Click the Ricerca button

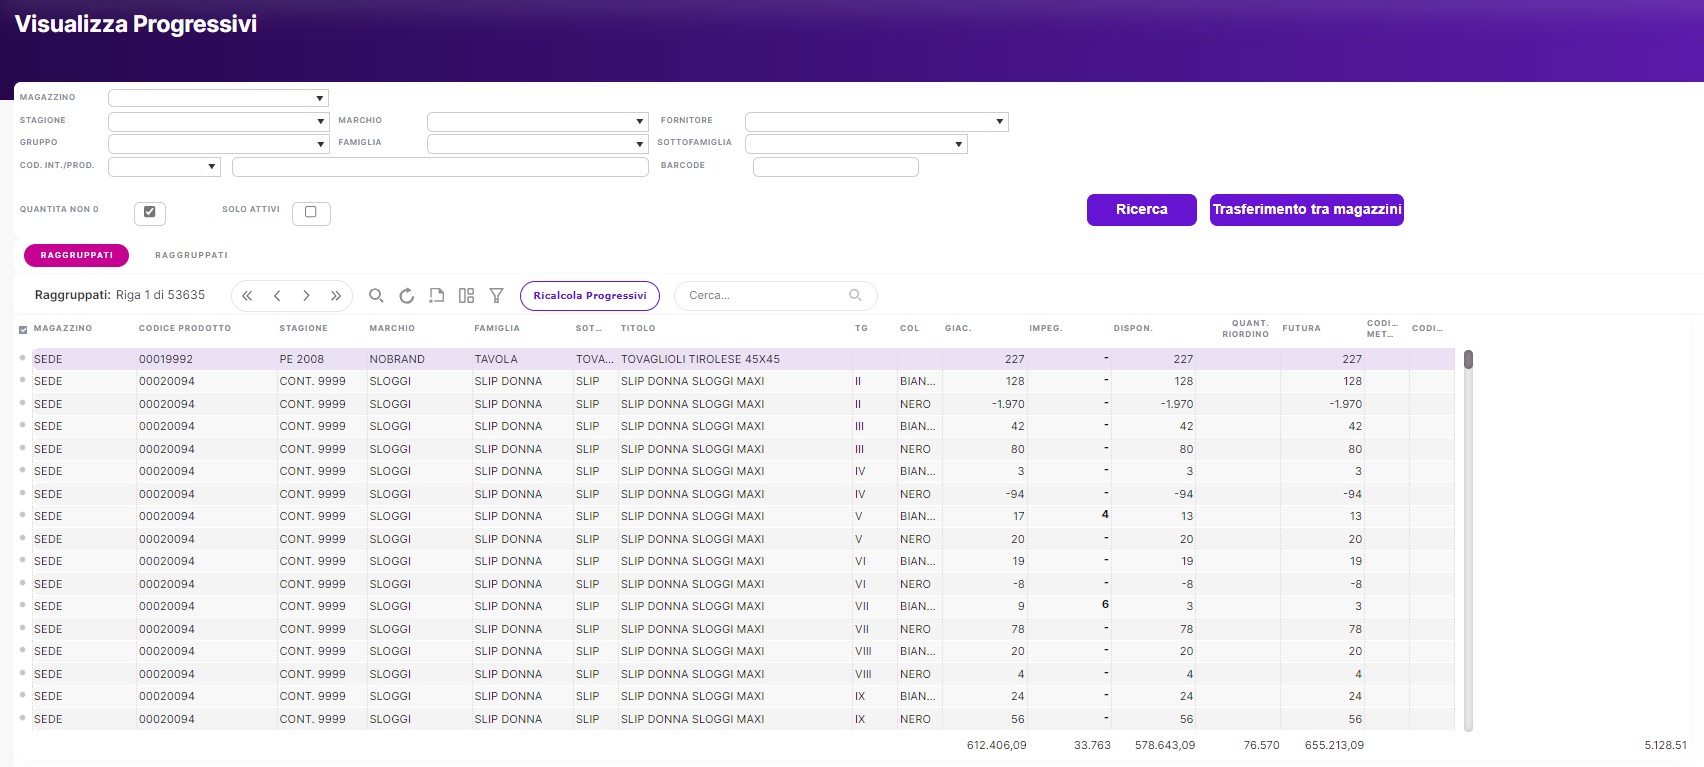(1141, 210)
